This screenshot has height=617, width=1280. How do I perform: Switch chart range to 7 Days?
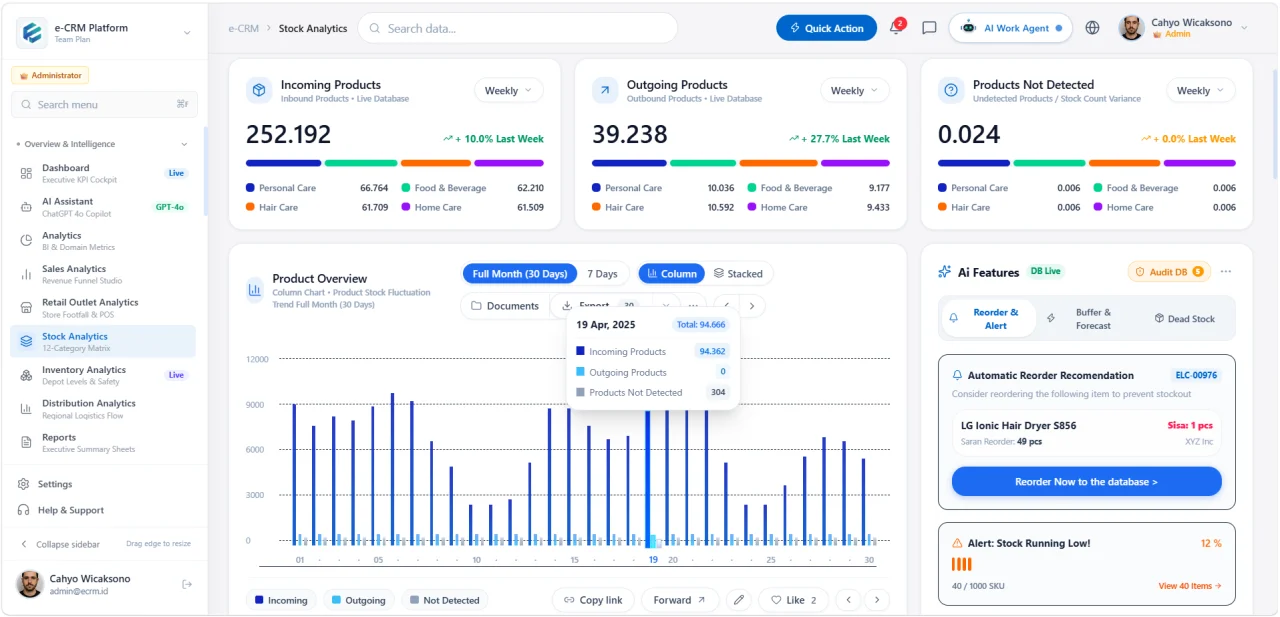click(x=602, y=274)
